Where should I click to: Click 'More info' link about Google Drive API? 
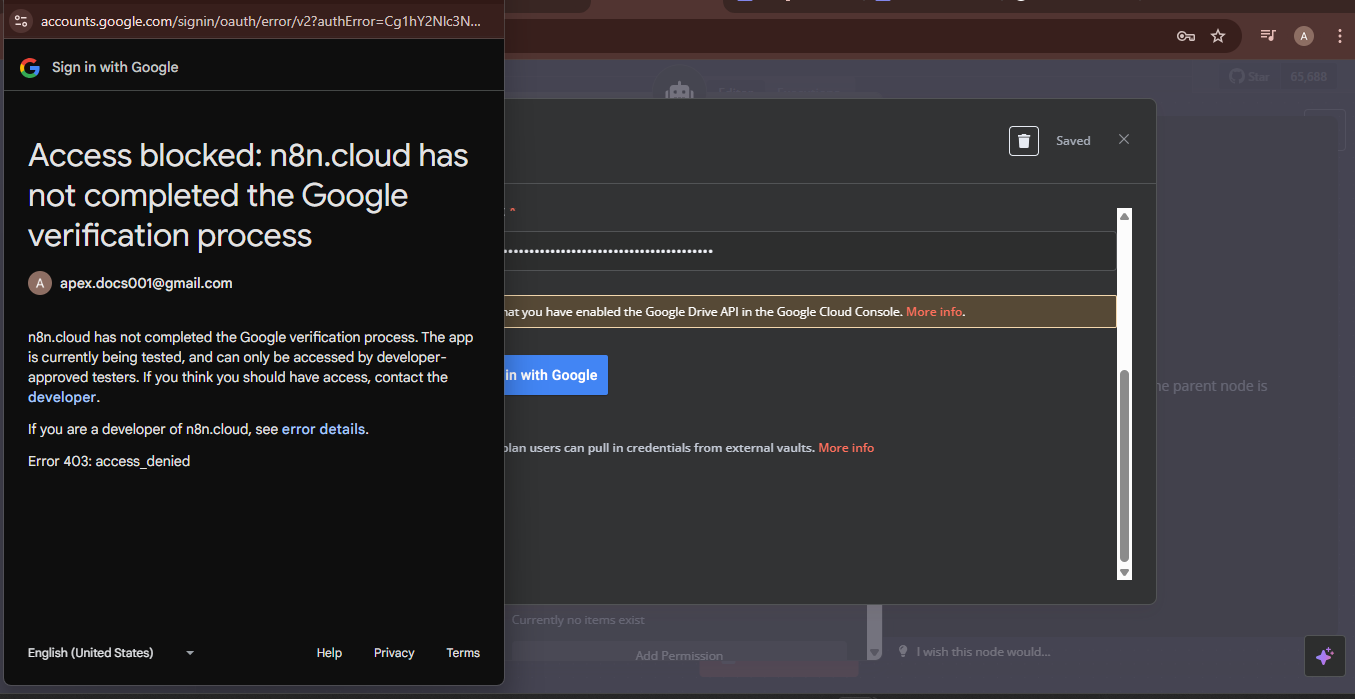click(x=934, y=312)
